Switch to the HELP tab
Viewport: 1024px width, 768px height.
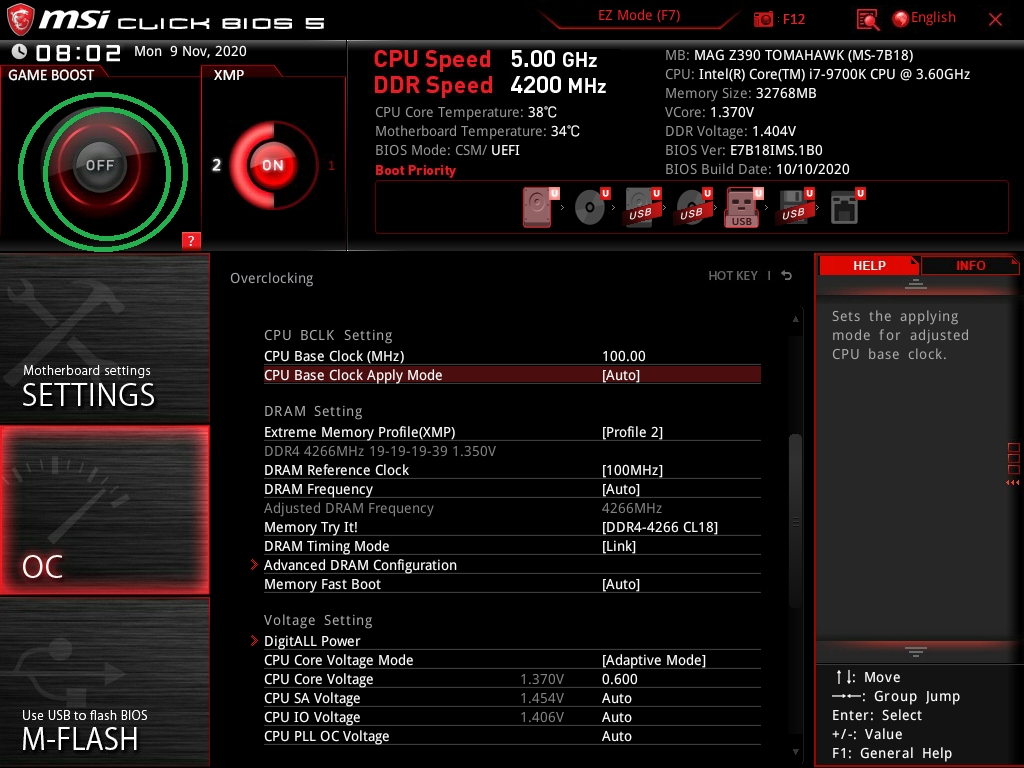click(x=869, y=266)
